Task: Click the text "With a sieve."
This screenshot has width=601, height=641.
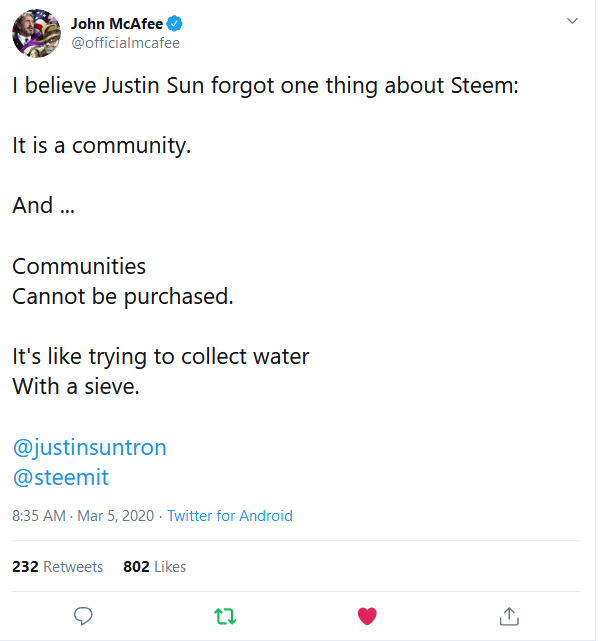Action: click(x=75, y=386)
